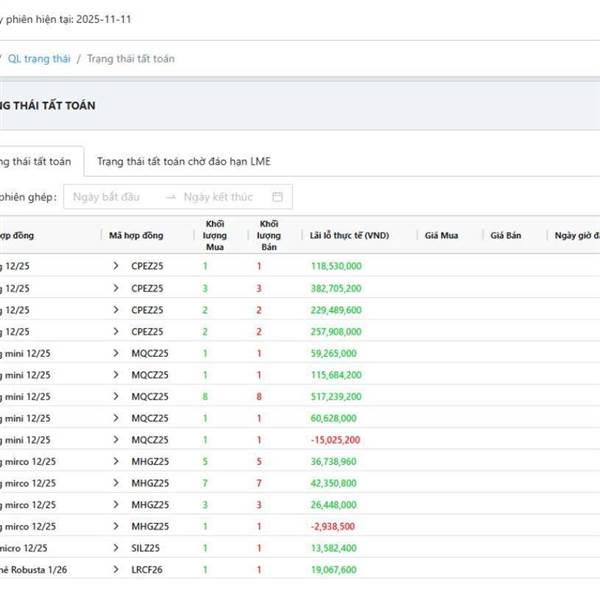Click the Lãi lỗ thực tế (VND) column header

[x=349, y=235]
